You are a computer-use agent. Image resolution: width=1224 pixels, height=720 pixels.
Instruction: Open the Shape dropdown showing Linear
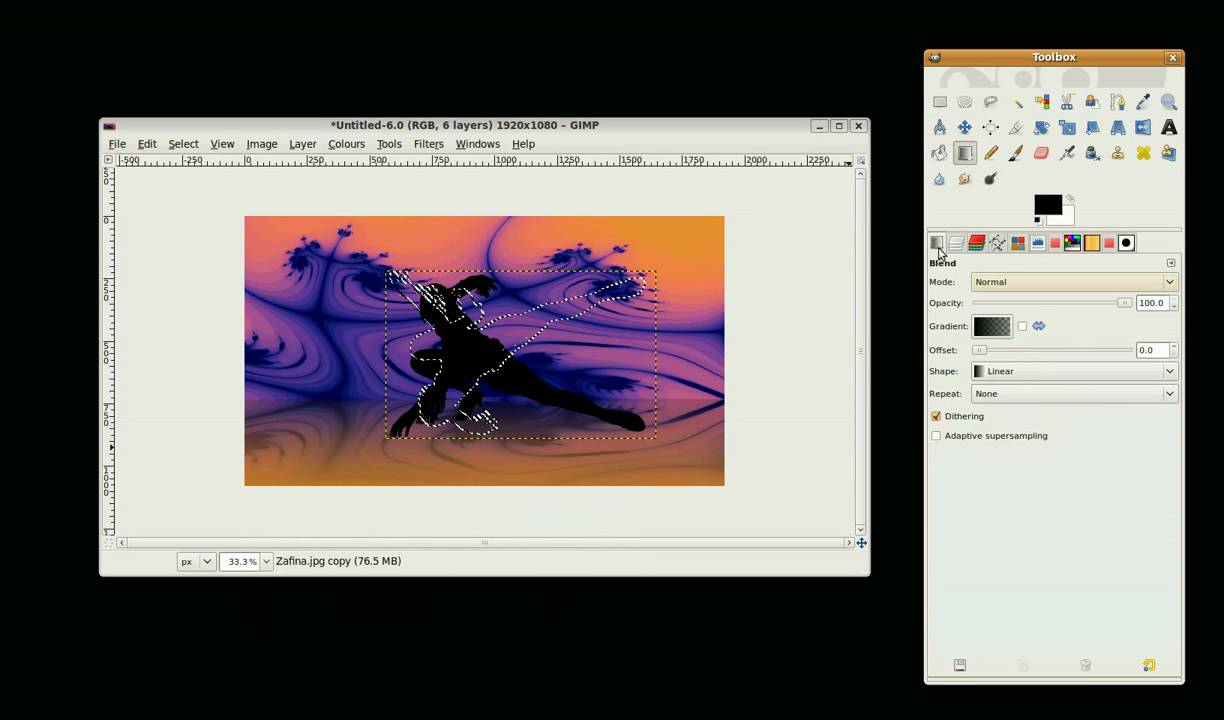pyautogui.click(x=1074, y=371)
